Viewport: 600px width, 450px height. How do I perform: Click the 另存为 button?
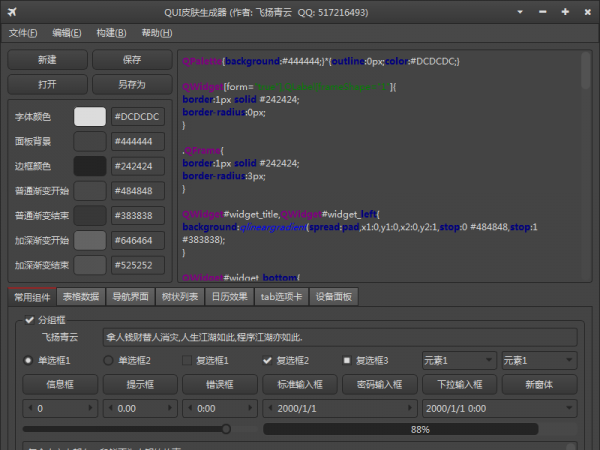tap(131, 84)
